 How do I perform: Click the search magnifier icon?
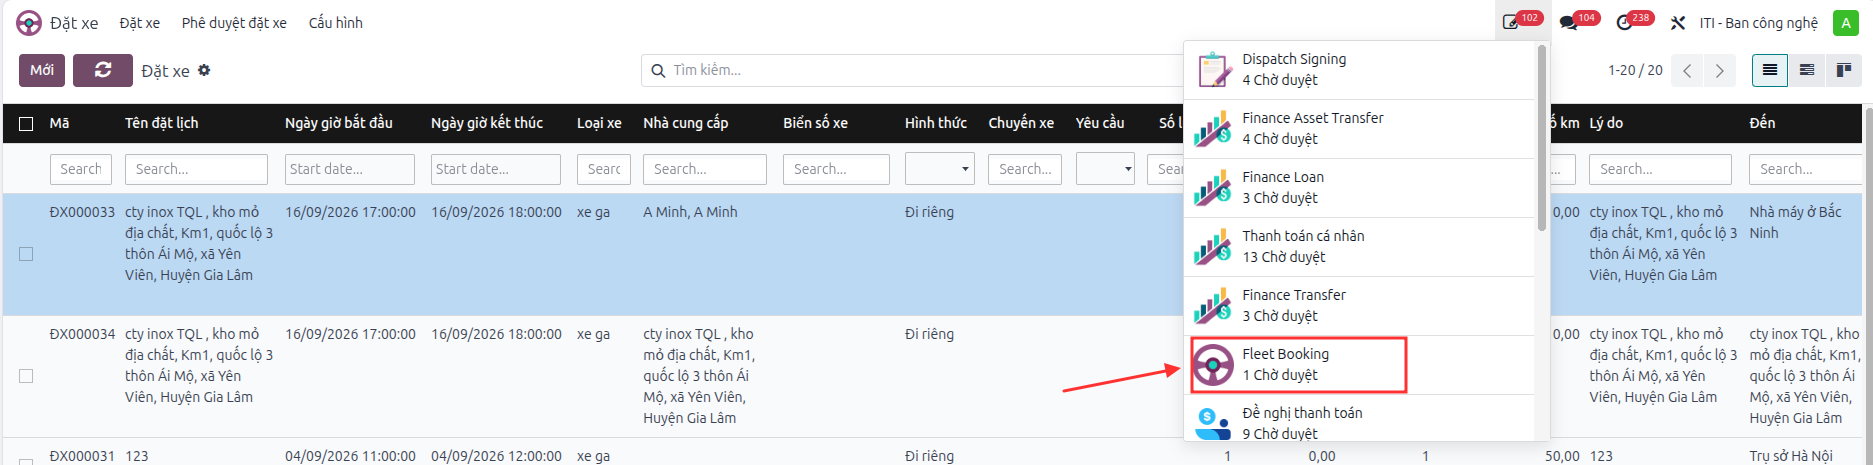(658, 70)
